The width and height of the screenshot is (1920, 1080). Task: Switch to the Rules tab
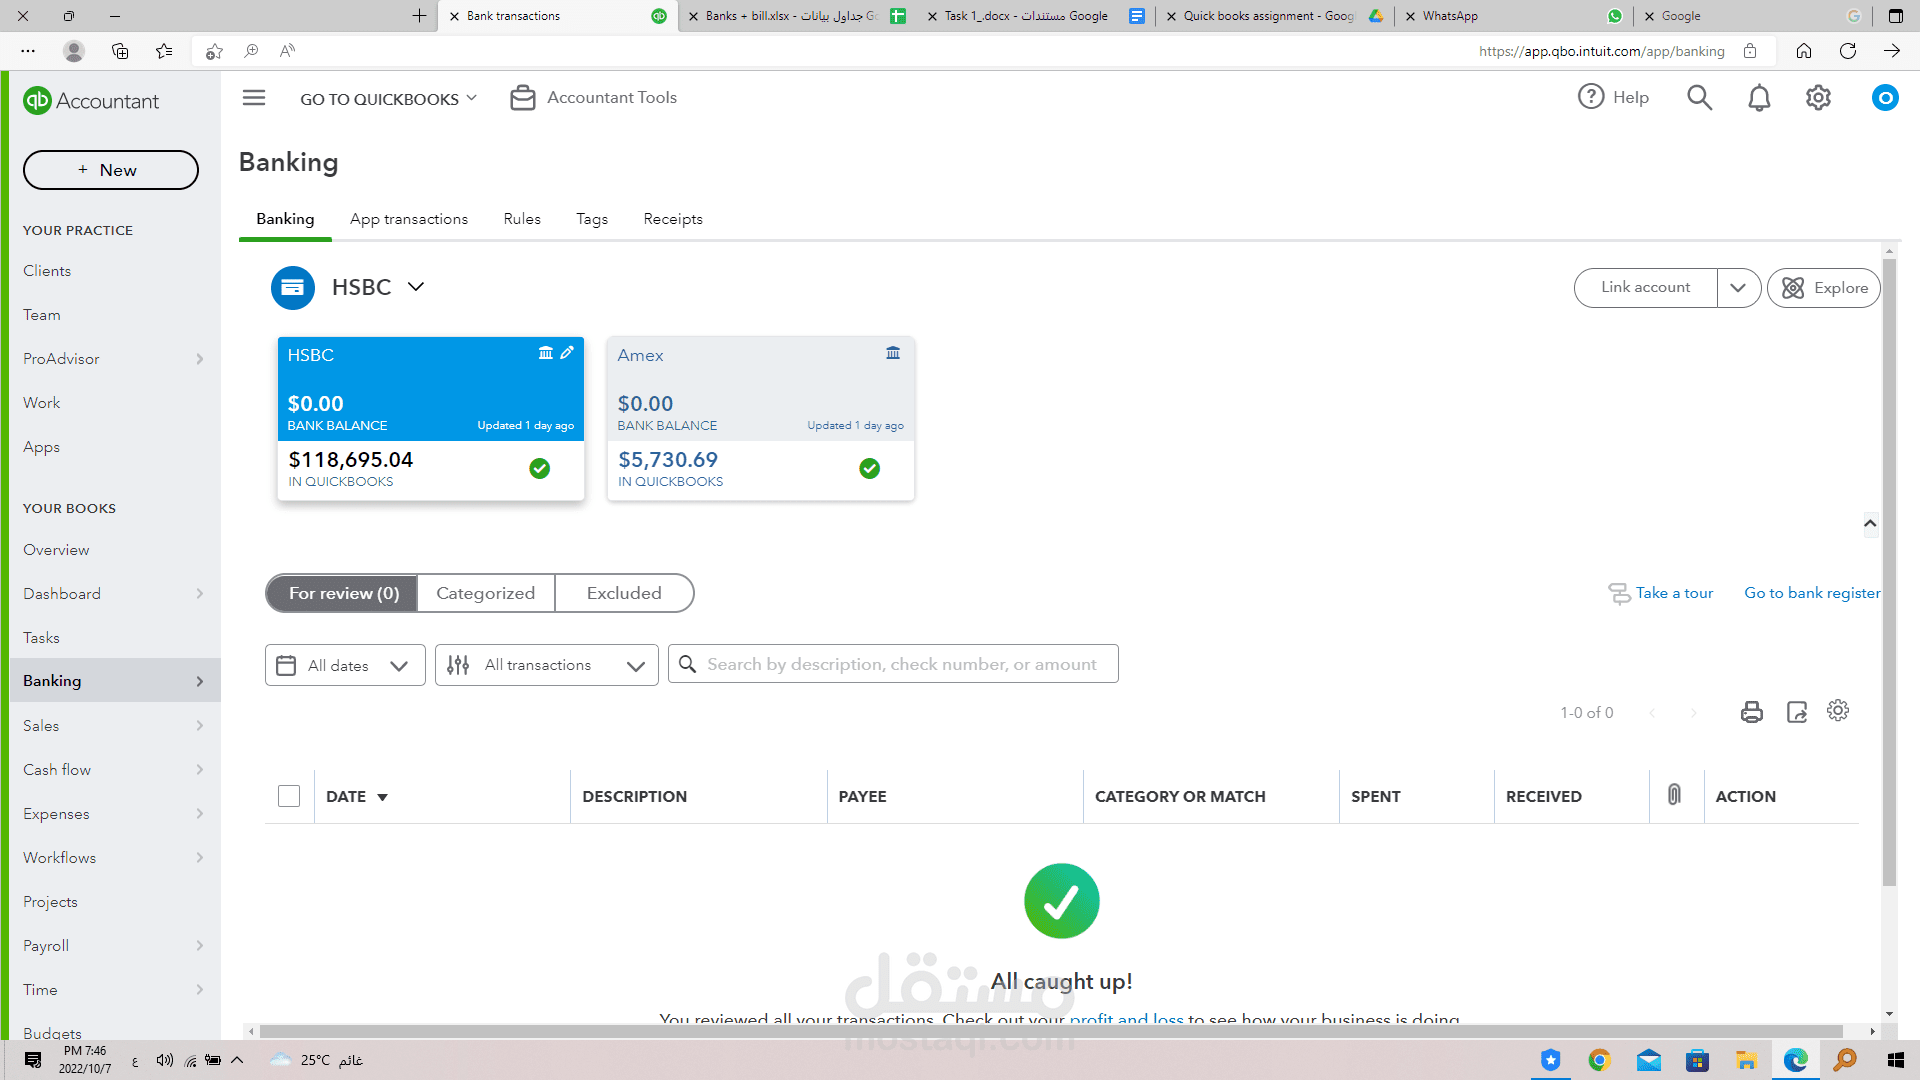tap(522, 219)
